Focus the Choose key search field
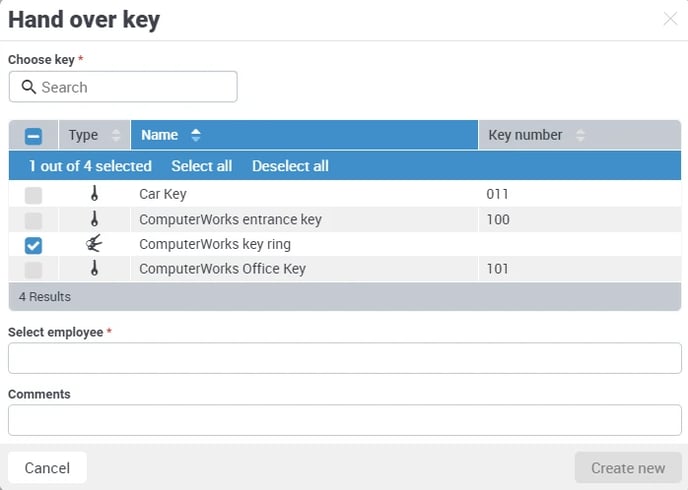The height and width of the screenshot is (490, 688). click(x=123, y=87)
